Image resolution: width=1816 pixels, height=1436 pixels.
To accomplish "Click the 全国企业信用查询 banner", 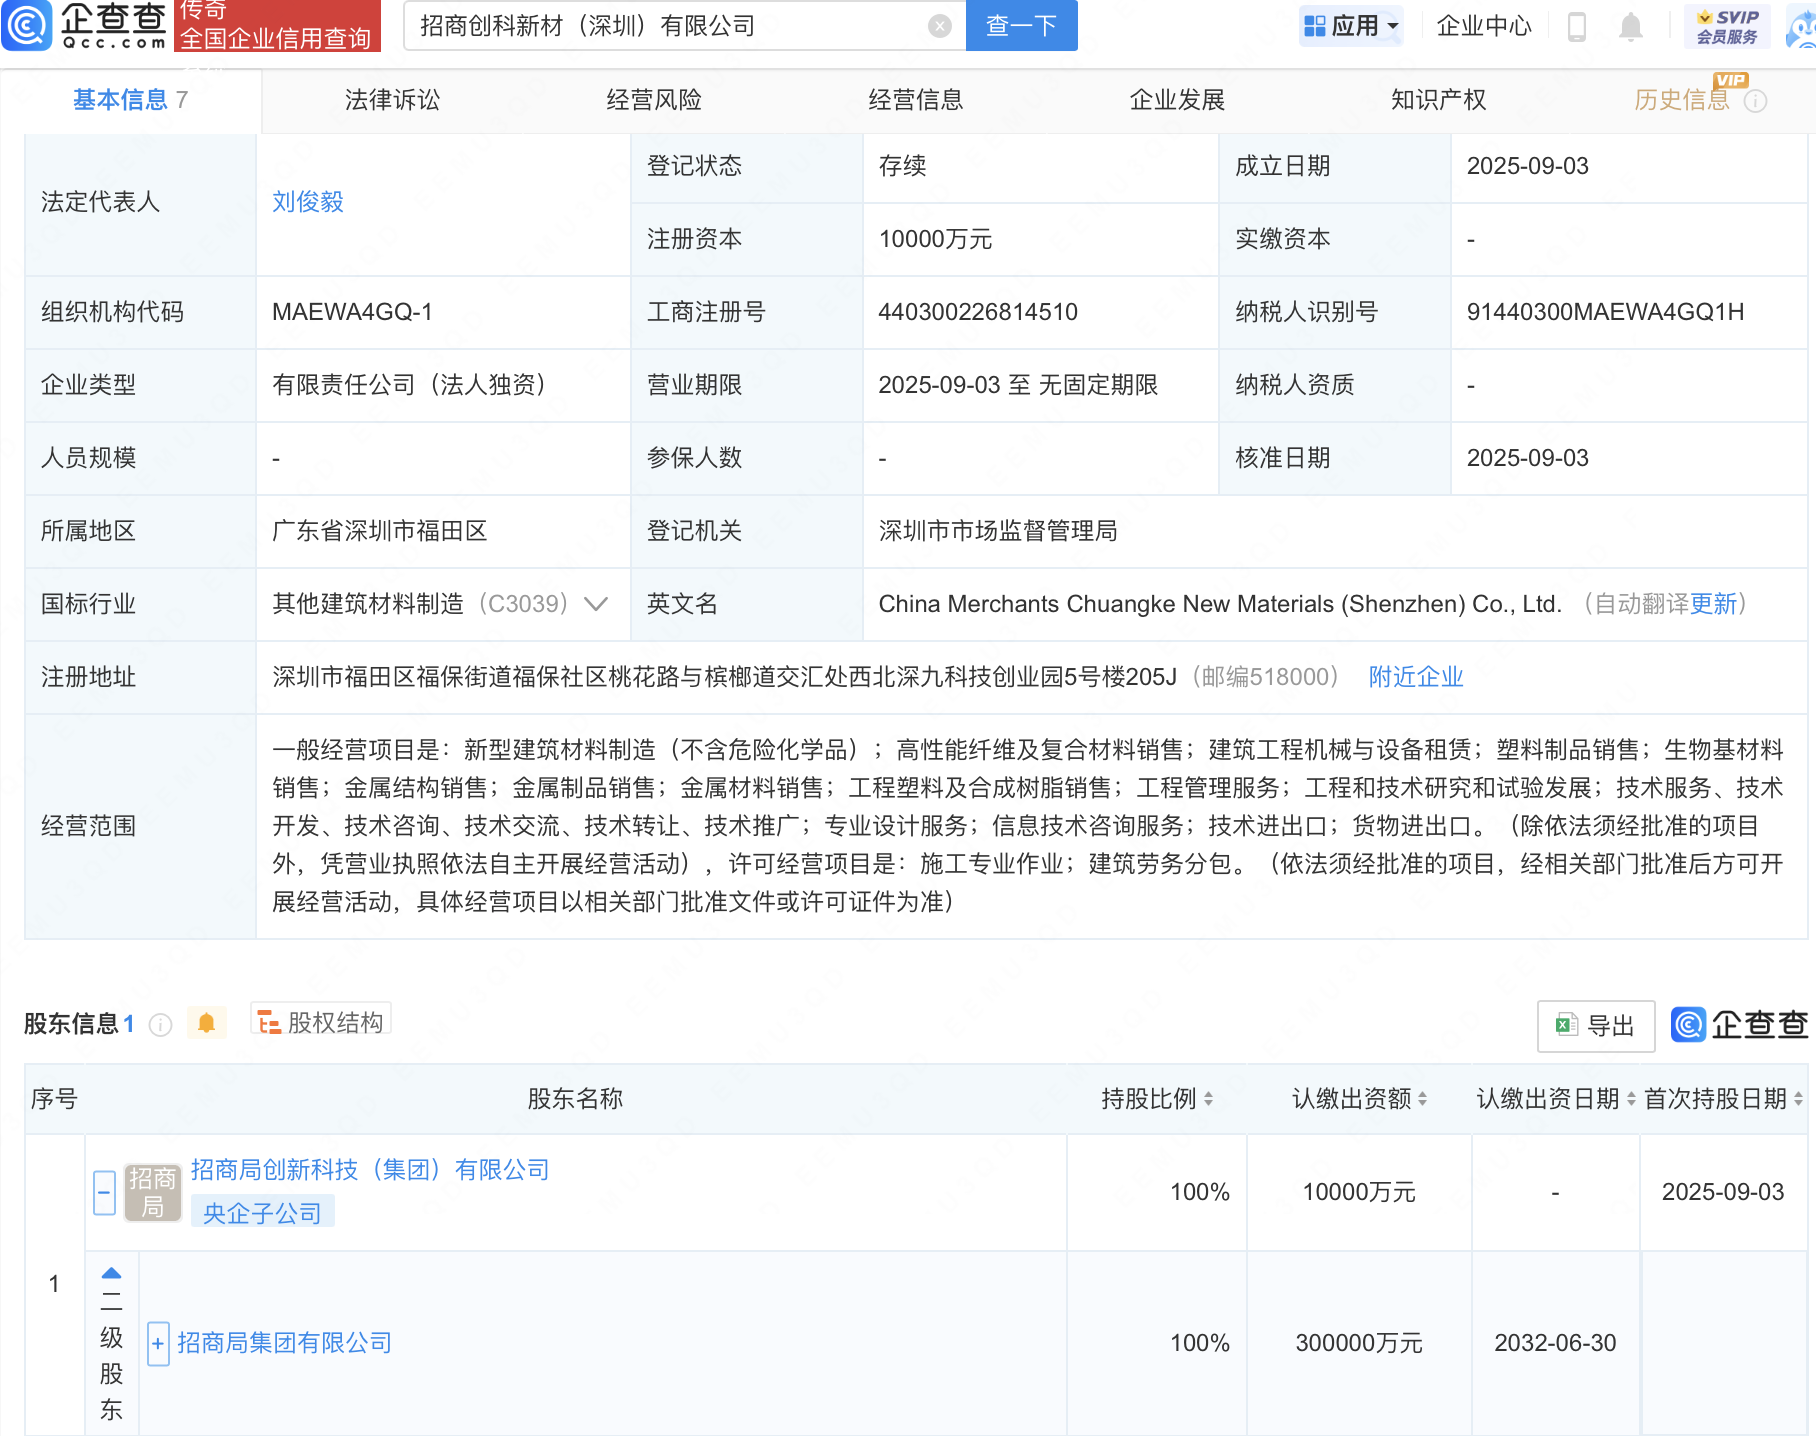I will click(x=277, y=26).
